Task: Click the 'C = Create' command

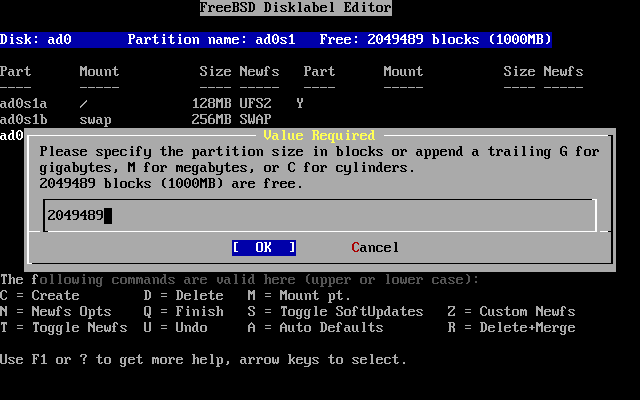Action: pos(40,296)
